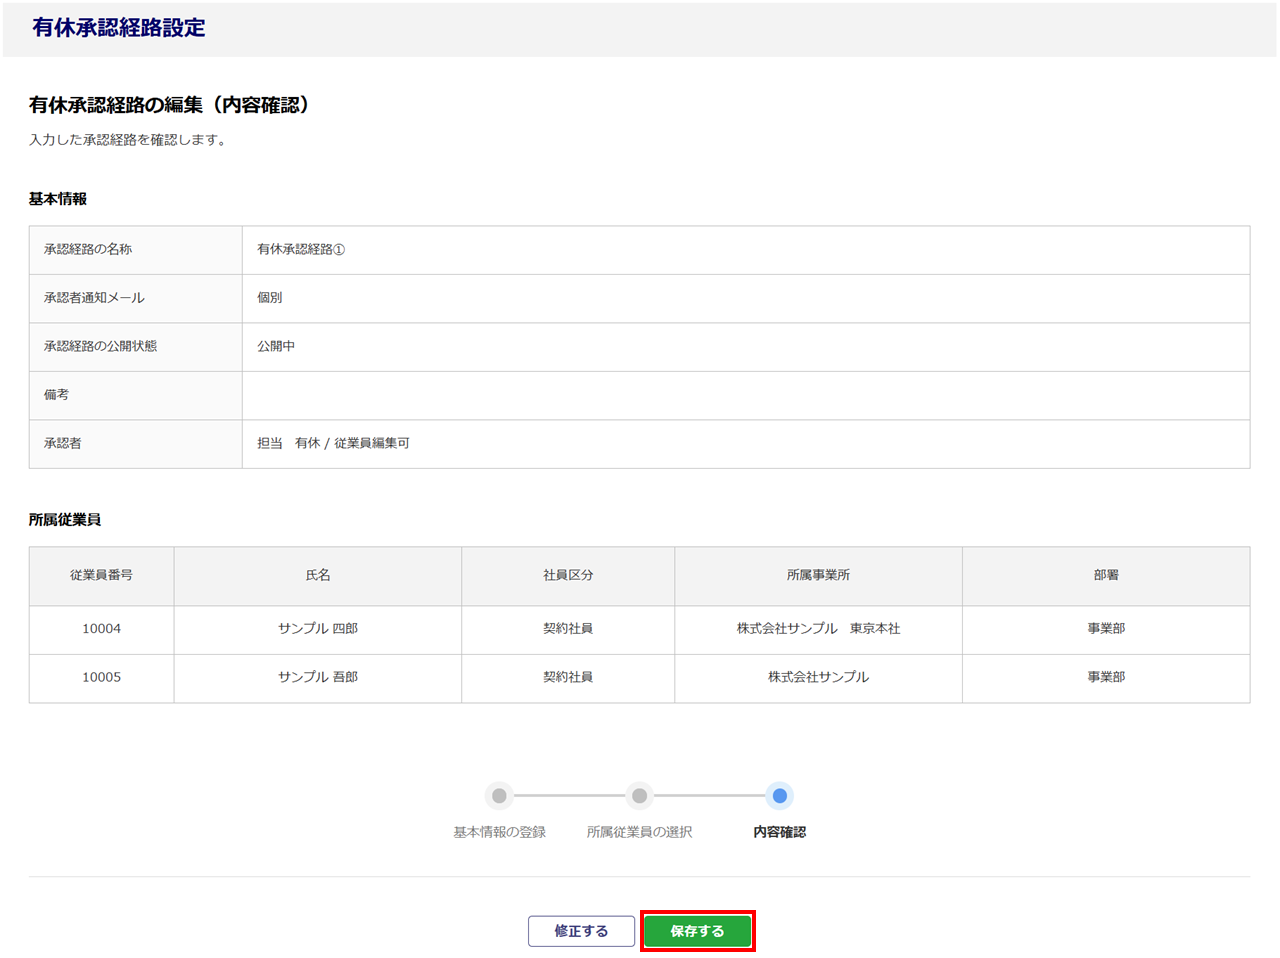This screenshot has width=1280, height=958.
Task: Select employee number 10005 cell
Action: [x=101, y=677]
